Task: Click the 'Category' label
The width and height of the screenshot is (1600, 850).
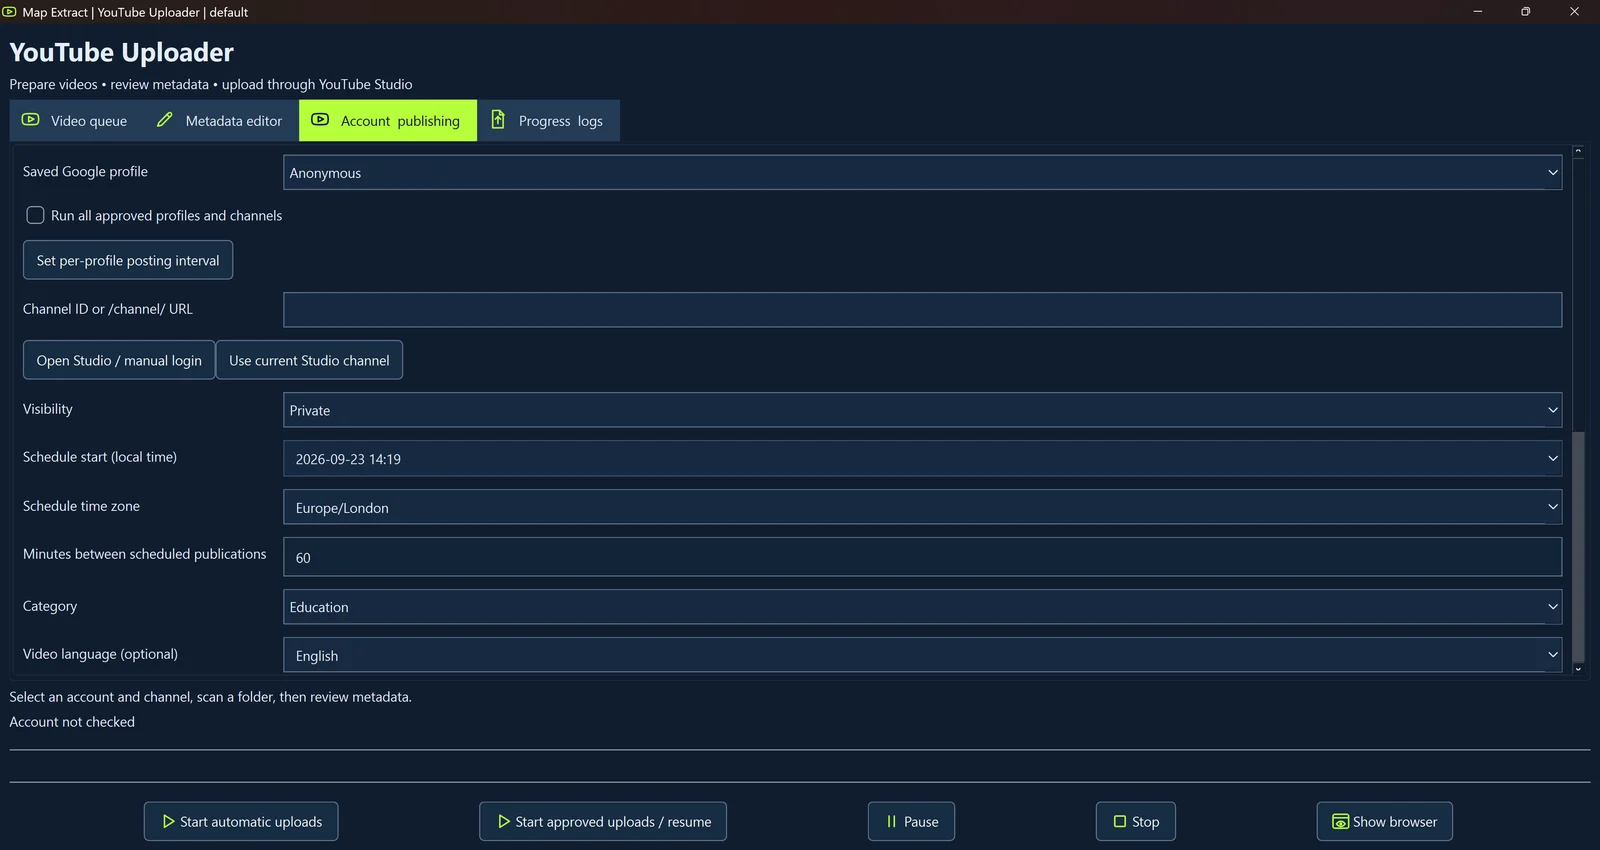Action: [x=49, y=606]
